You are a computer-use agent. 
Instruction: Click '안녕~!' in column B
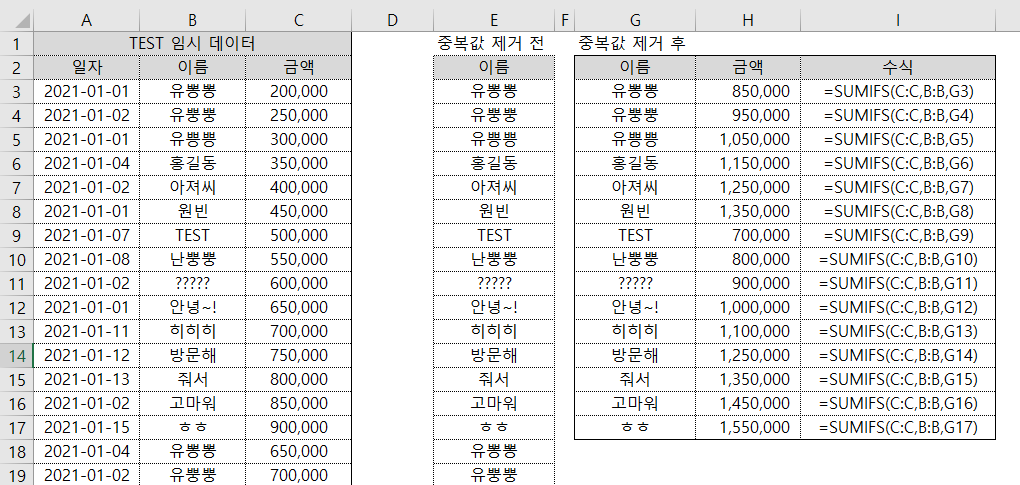tap(193, 308)
